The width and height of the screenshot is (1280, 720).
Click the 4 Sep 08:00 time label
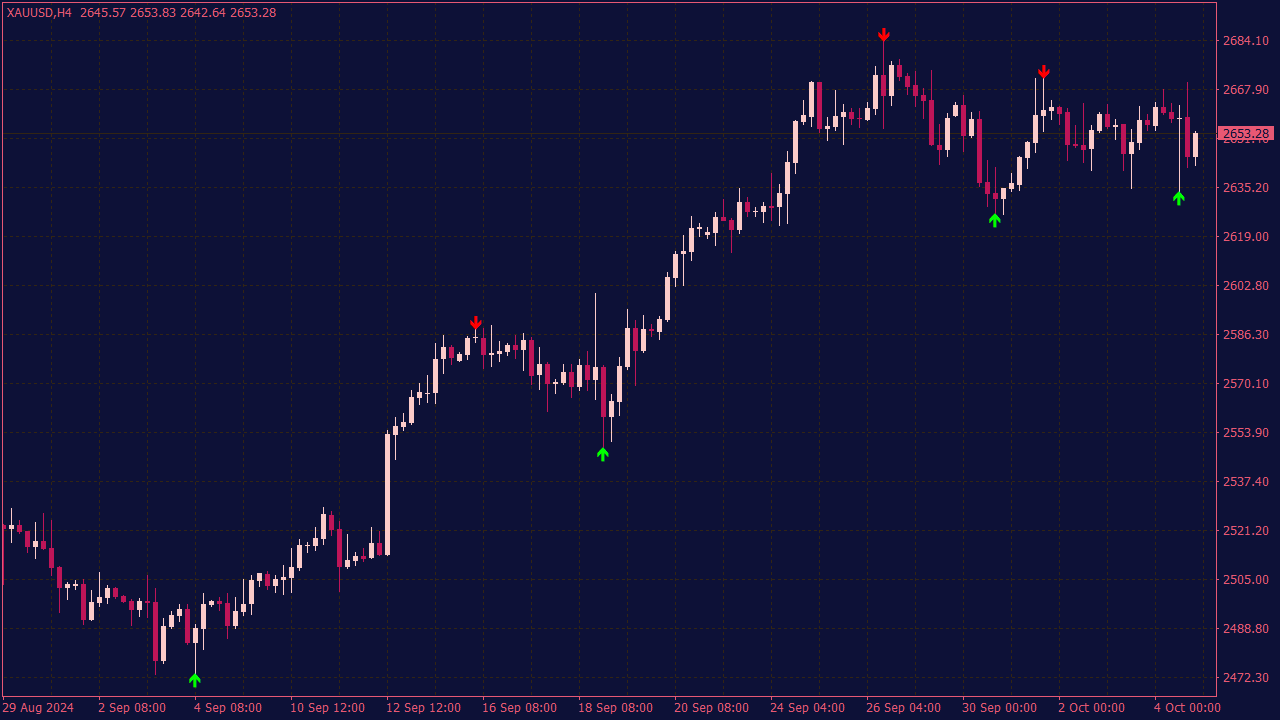coord(228,708)
